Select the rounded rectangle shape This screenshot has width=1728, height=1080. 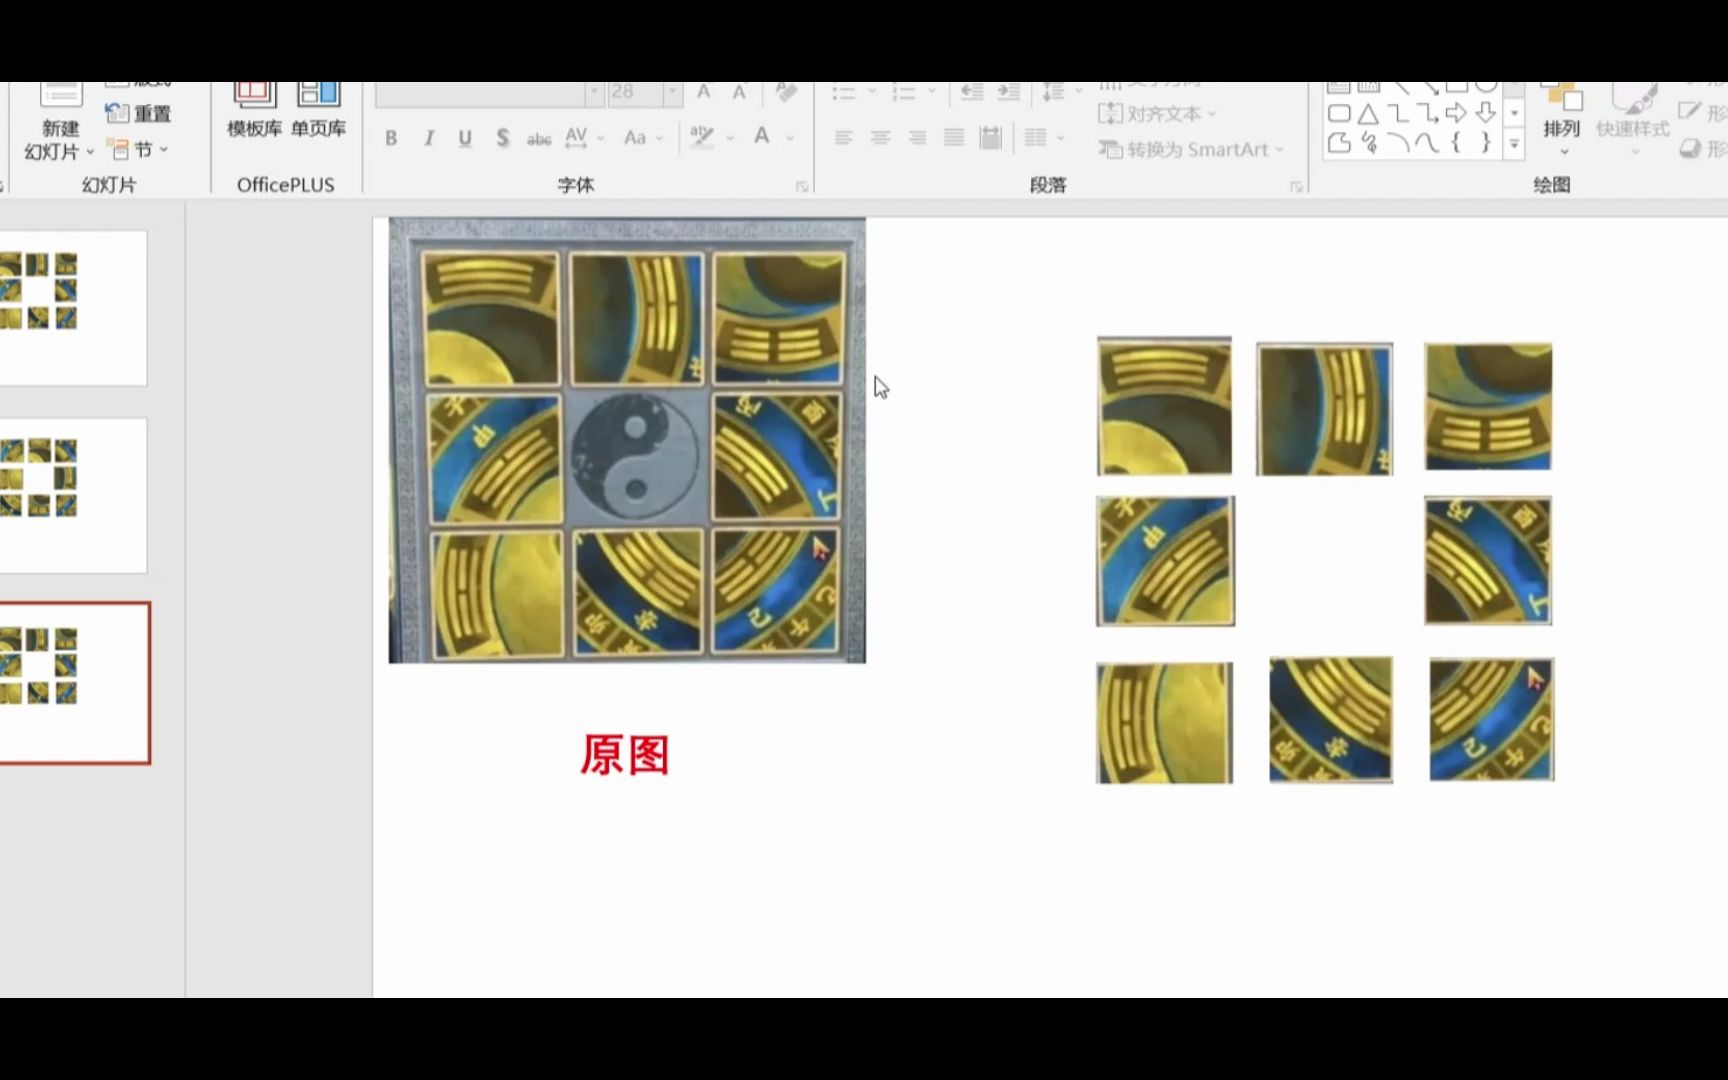(1339, 113)
